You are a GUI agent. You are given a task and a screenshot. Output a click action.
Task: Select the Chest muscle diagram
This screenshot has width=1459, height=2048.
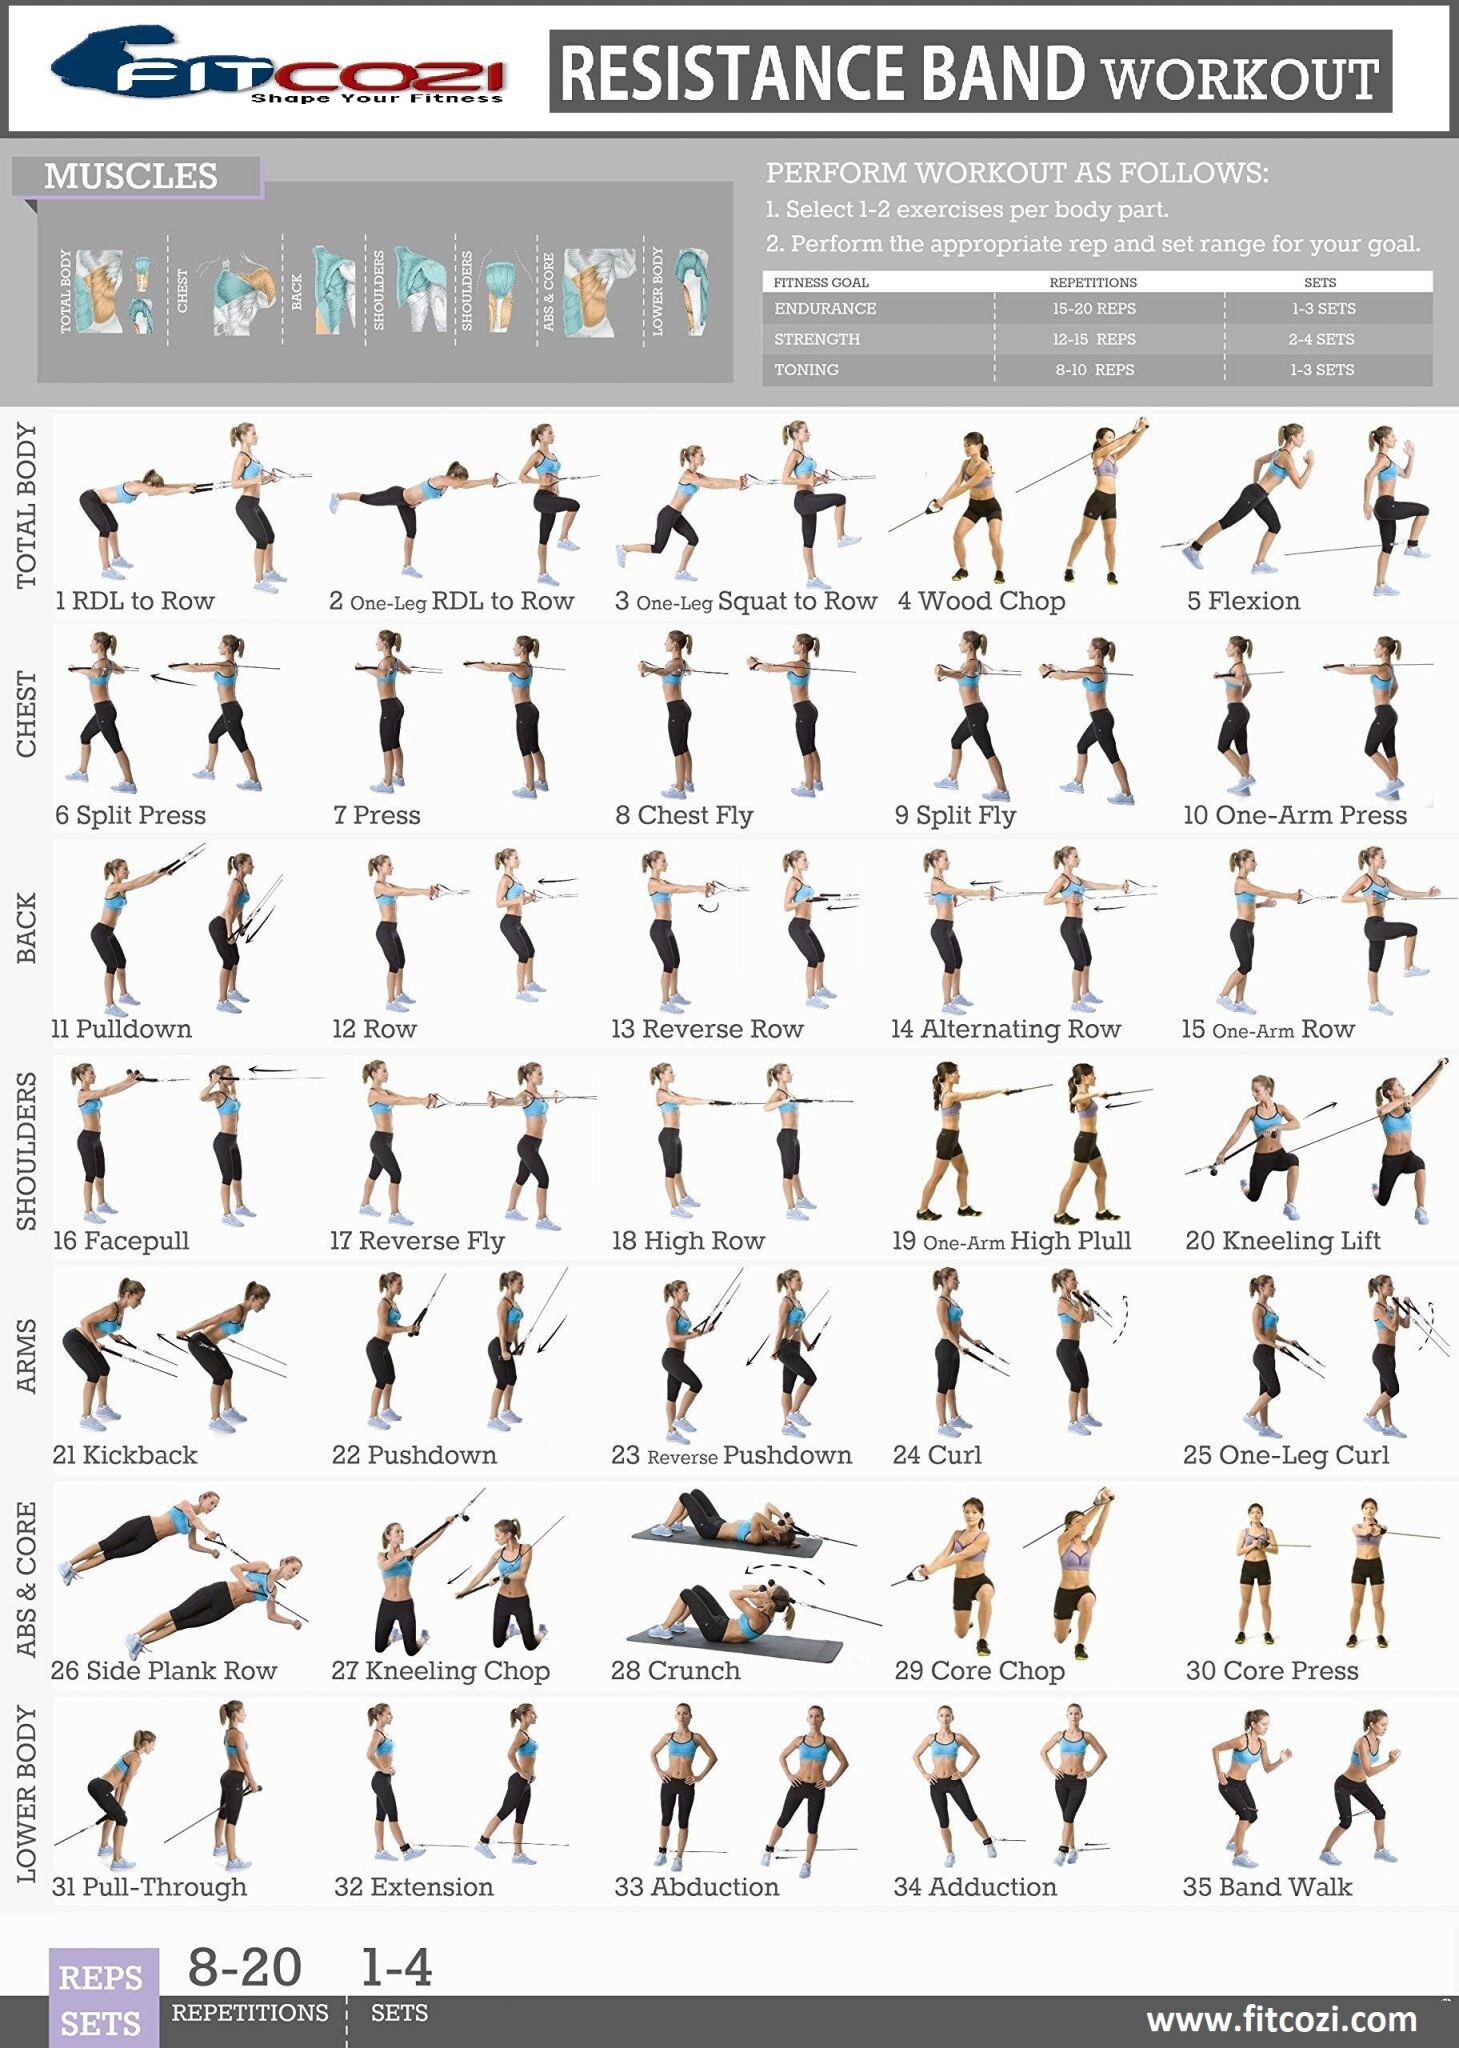(238, 292)
